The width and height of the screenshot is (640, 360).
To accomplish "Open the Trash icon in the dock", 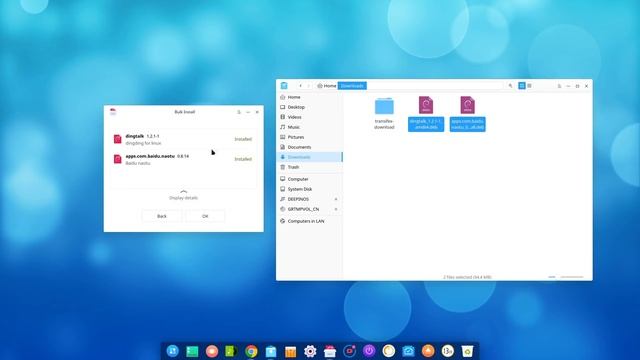I will 467,351.
